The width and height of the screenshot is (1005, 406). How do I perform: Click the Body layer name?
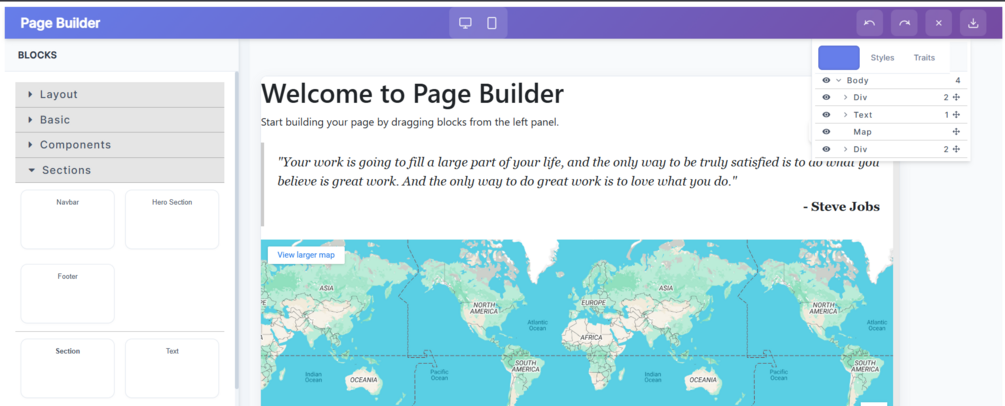pyautogui.click(x=858, y=80)
